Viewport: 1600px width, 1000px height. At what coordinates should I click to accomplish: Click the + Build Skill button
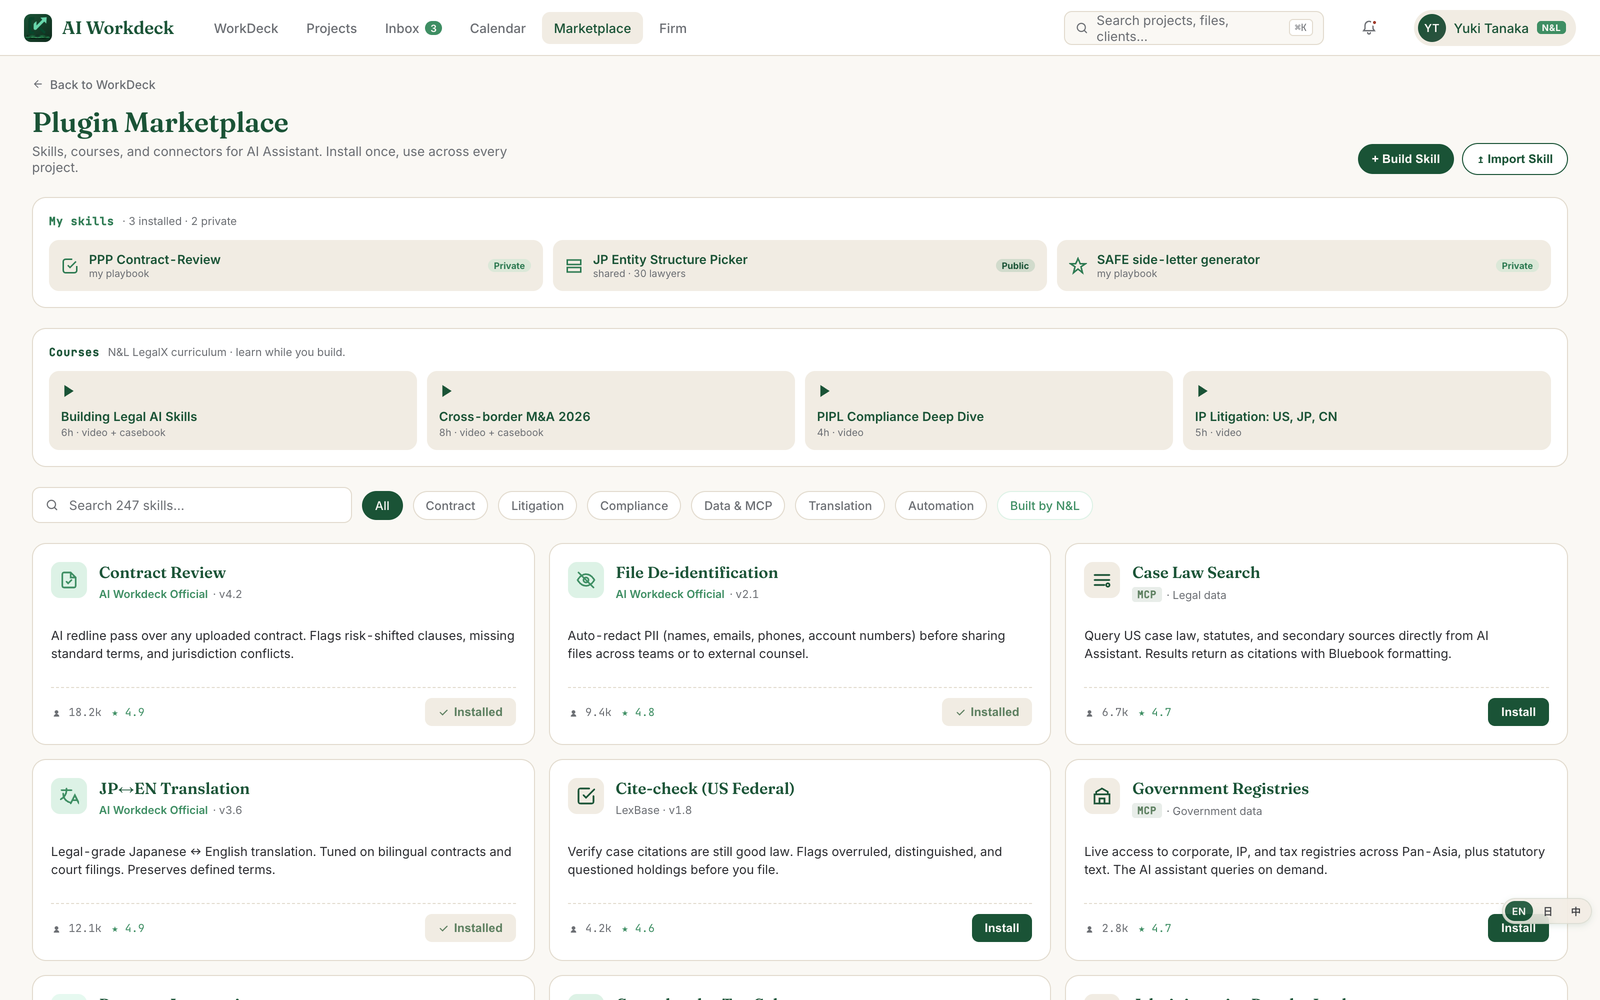pos(1406,159)
